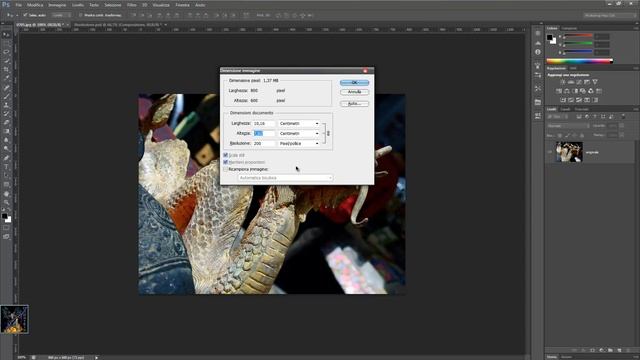Pick a color from the spectrum ramp
640x360 pixels.
click(580, 61)
